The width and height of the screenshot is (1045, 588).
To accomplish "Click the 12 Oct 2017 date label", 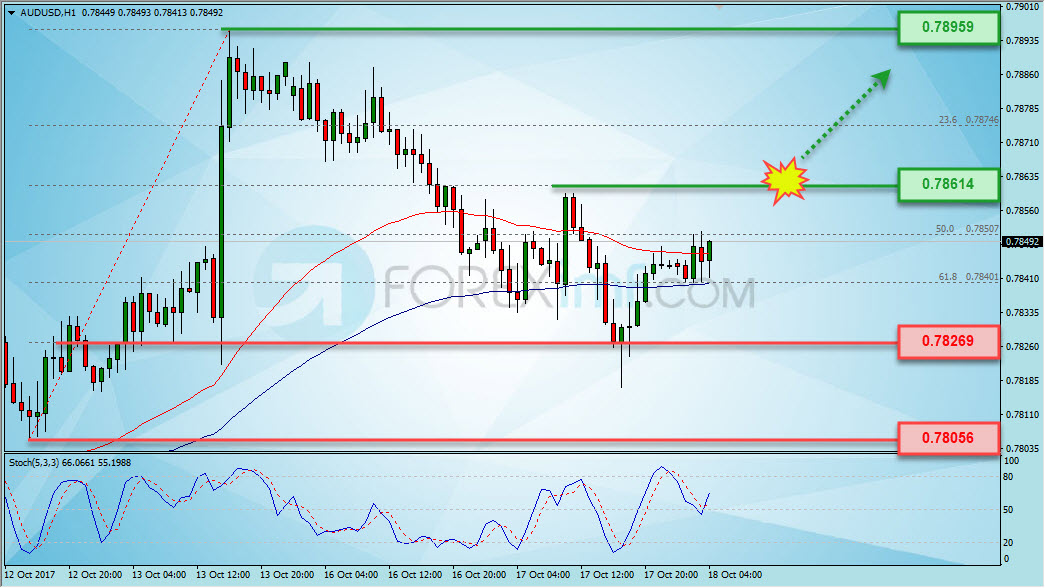I will [x=30, y=575].
